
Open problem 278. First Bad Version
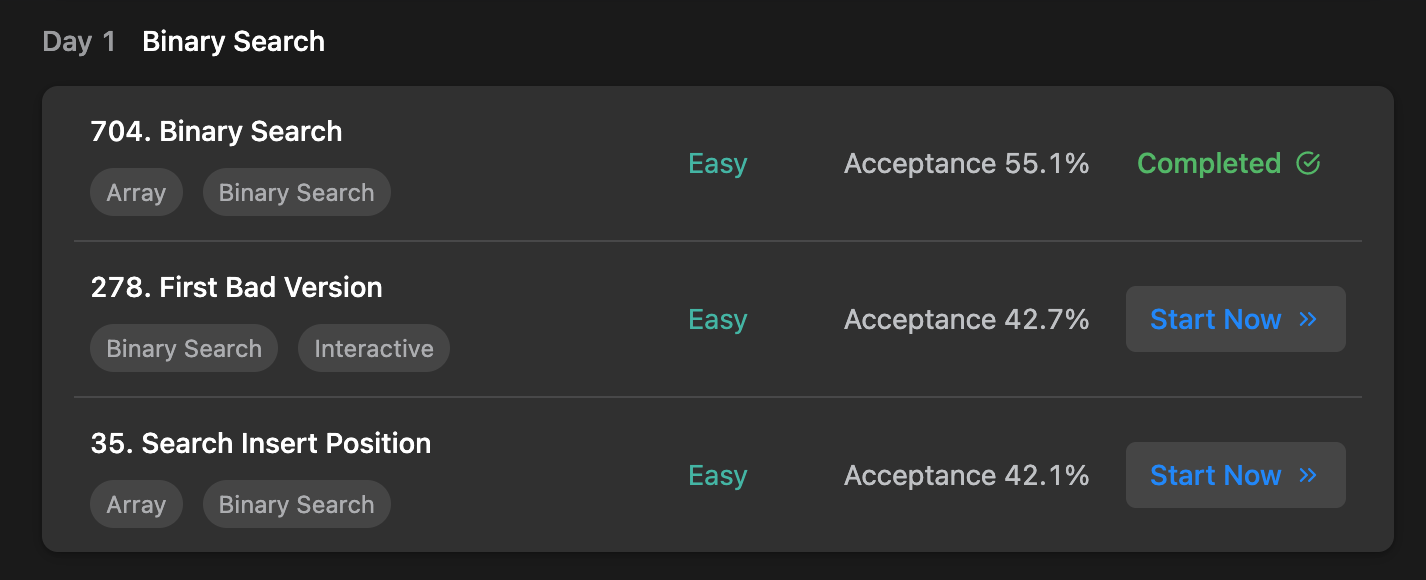click(236, 287)
